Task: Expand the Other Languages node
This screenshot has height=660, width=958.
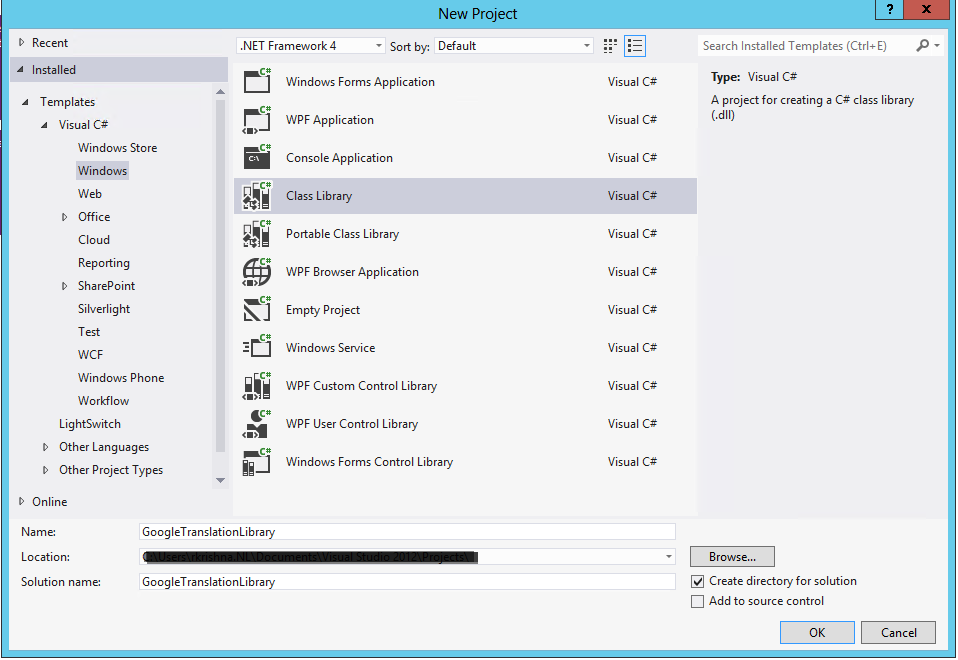Action: click(46, 446)
